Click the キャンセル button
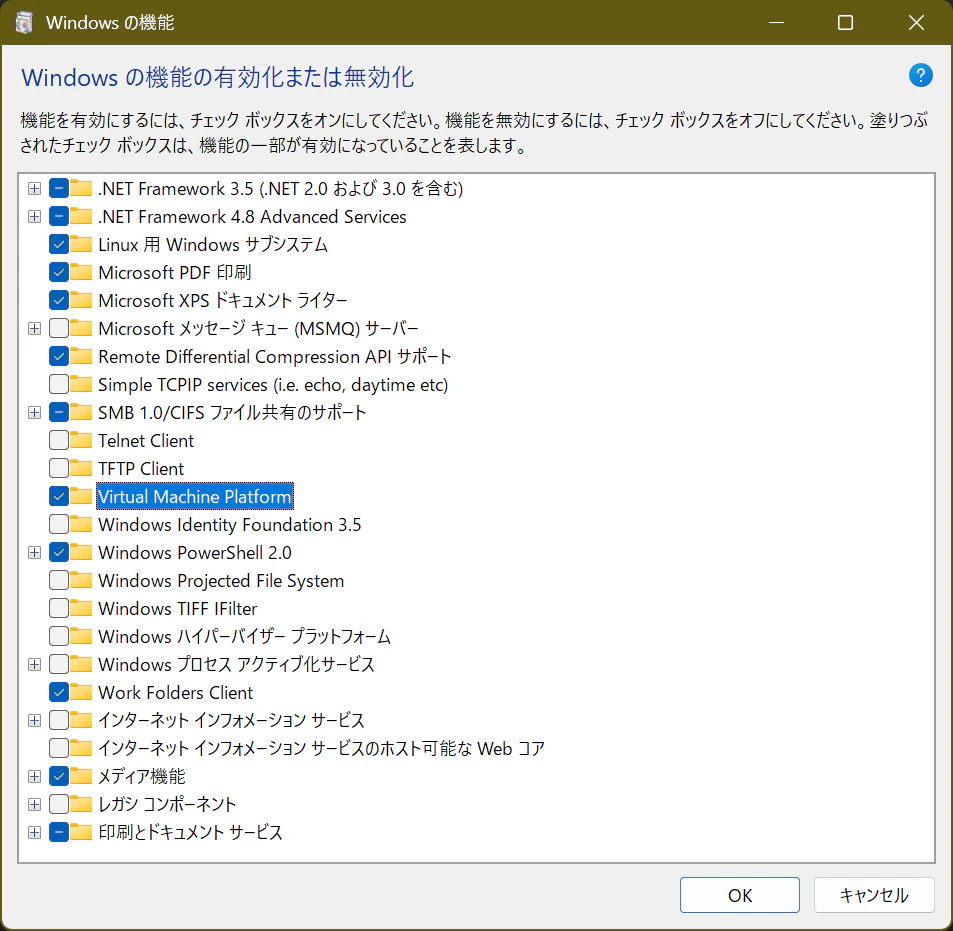 coord(873,895)
